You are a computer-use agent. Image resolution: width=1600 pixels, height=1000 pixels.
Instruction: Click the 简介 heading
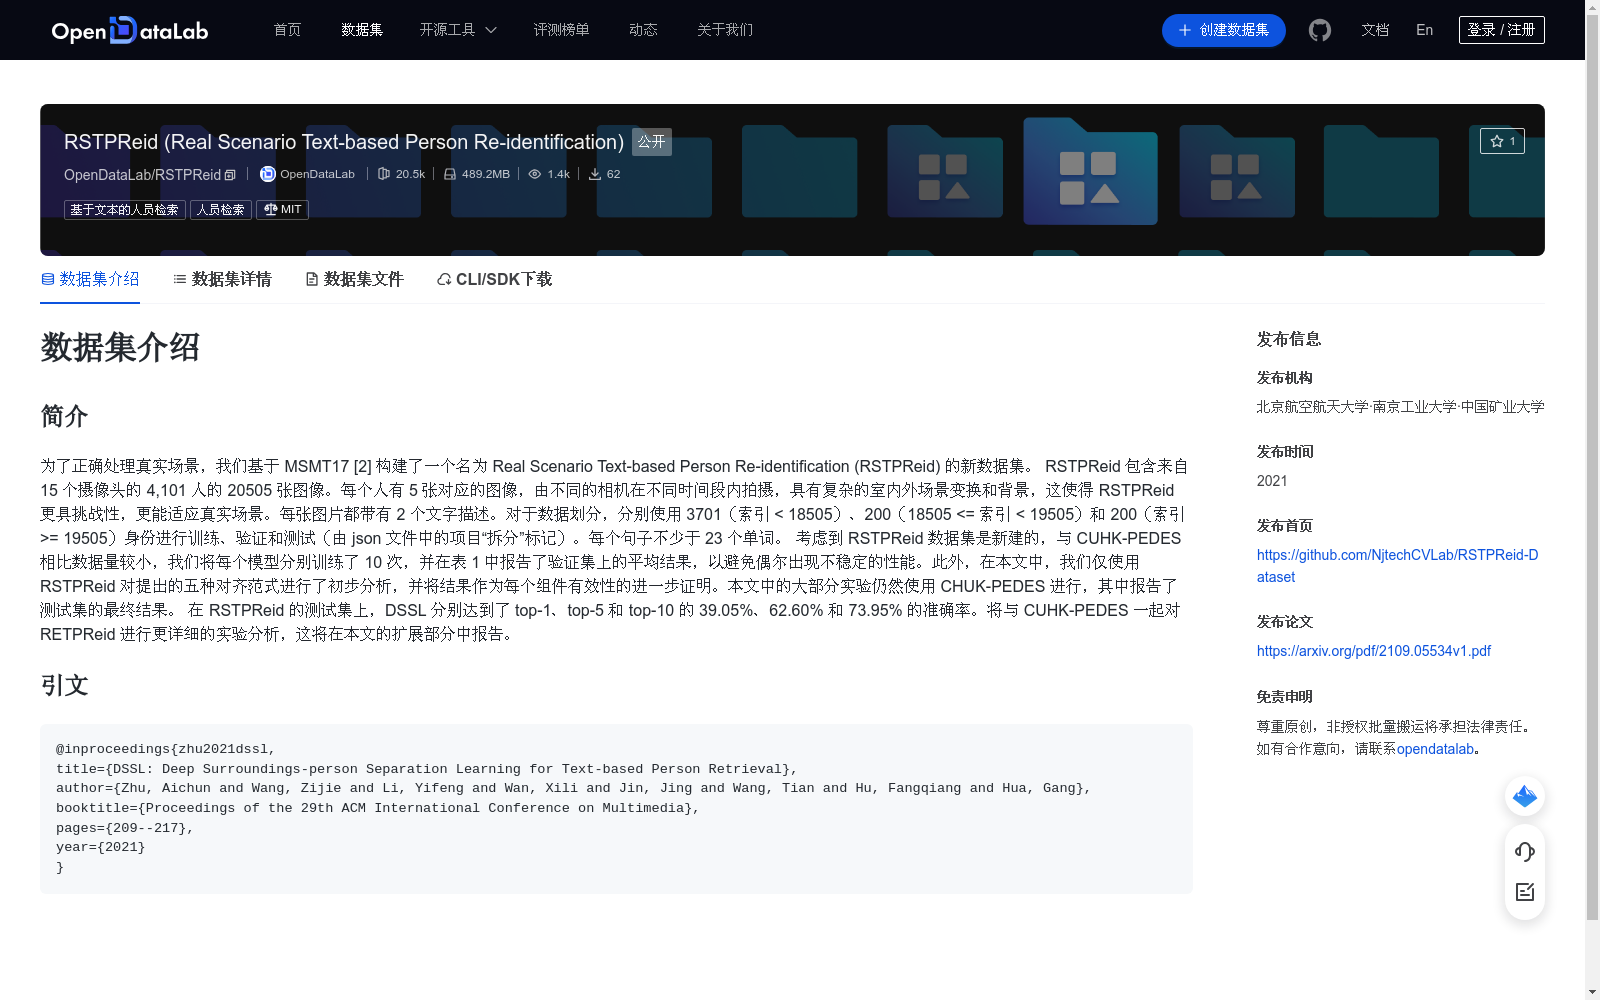point(64,416)
